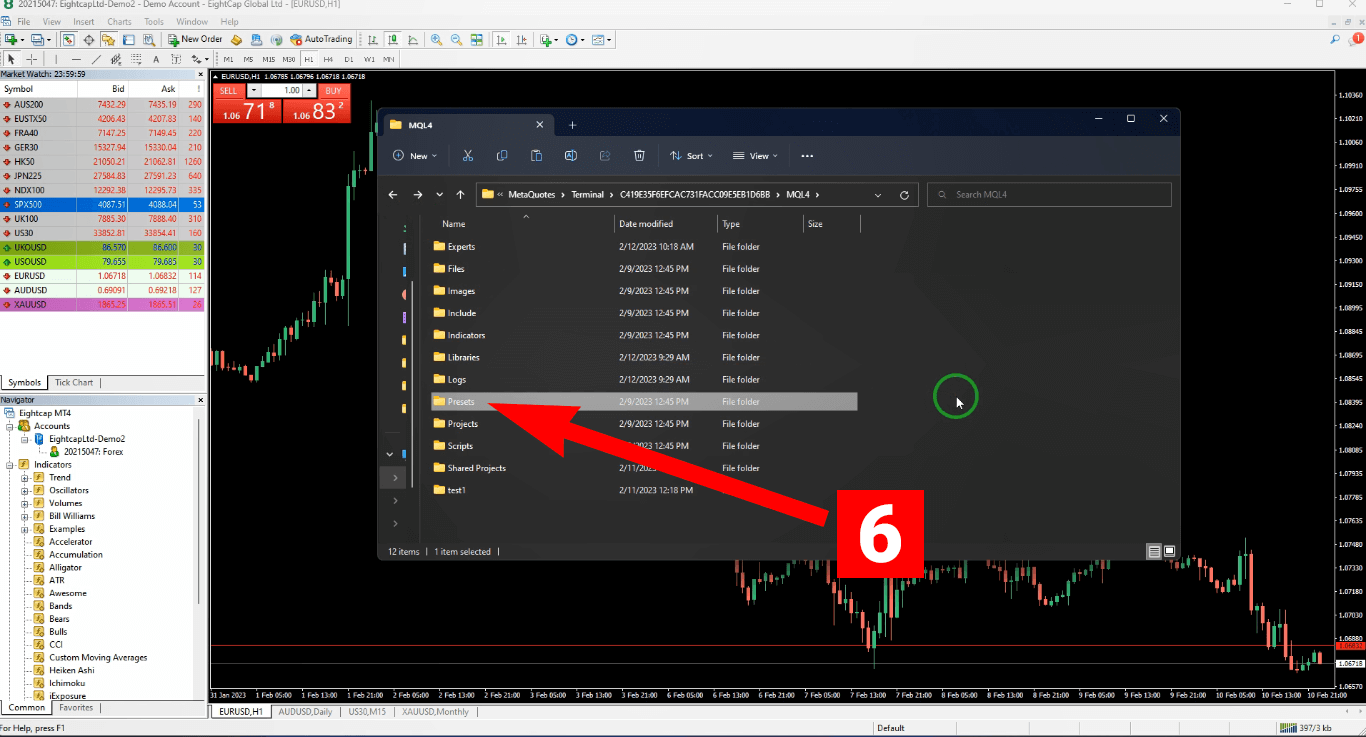Switch to the AUDUSD,Daily chart tab

(x=307, y=711)
